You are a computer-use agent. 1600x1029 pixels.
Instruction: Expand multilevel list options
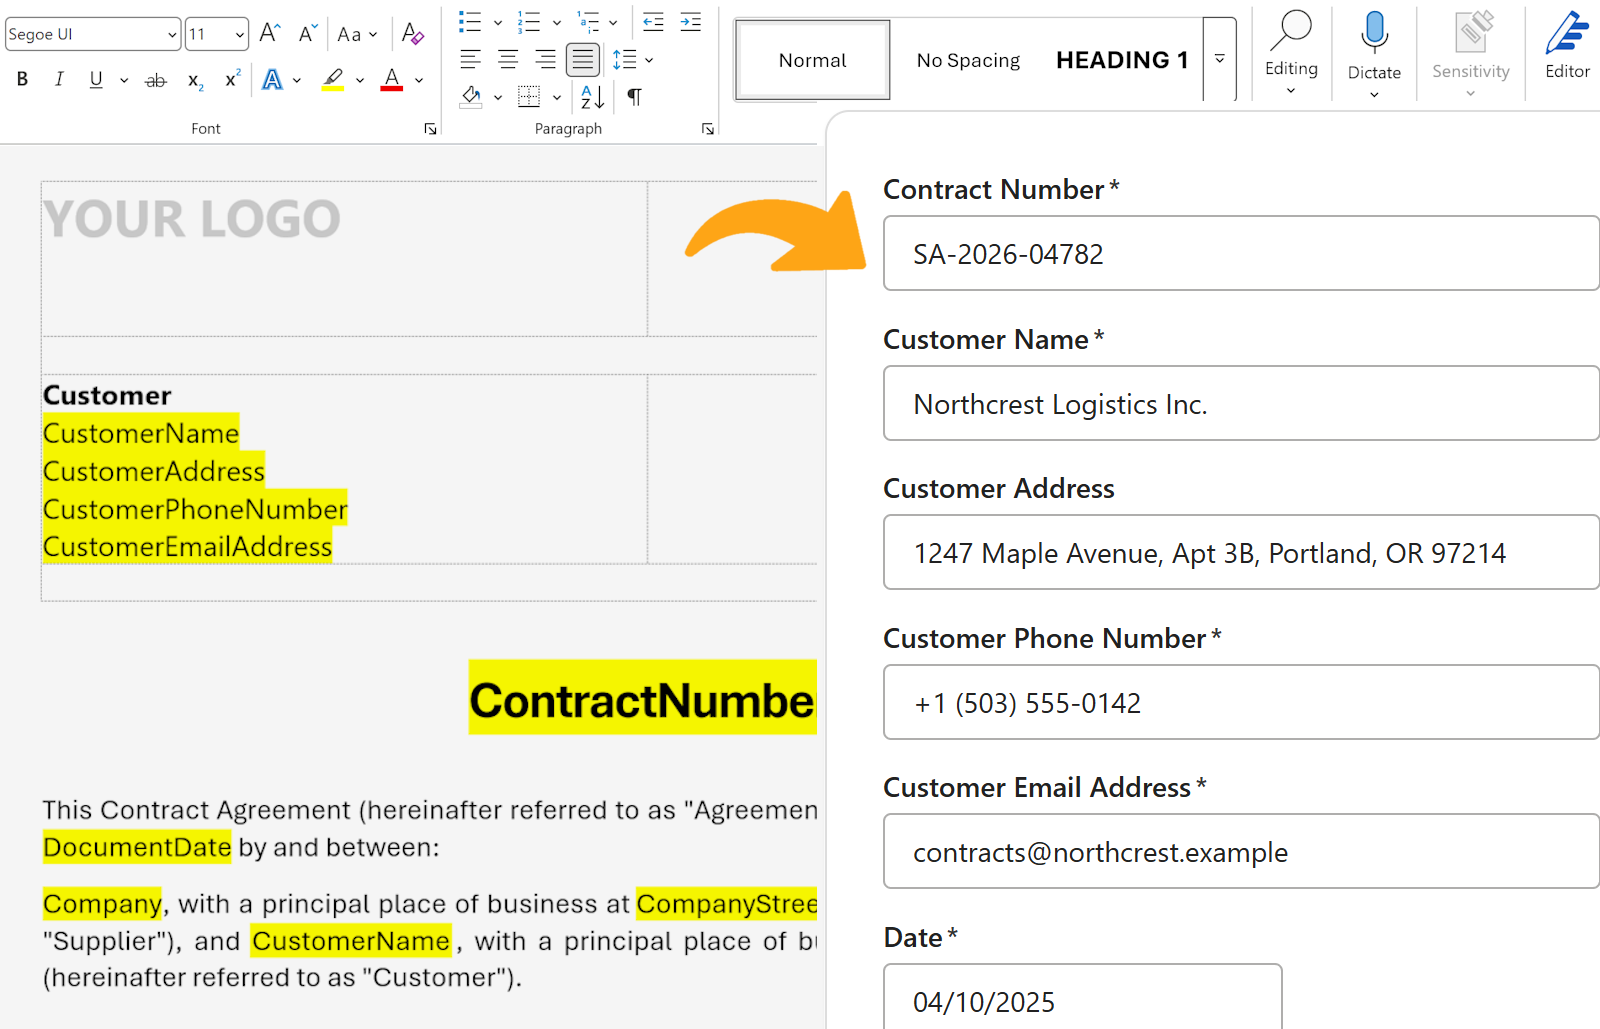[x=613, y=23]
